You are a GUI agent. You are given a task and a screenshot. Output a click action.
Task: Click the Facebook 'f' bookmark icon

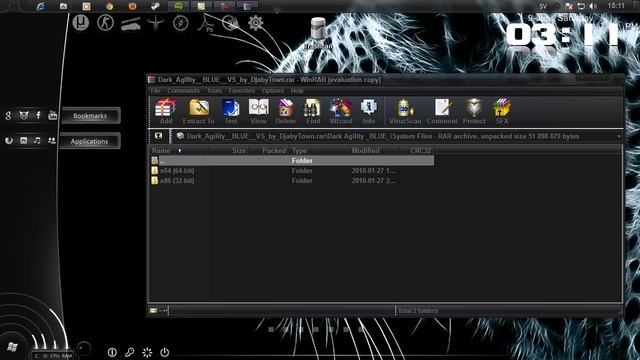coord(38,115)
